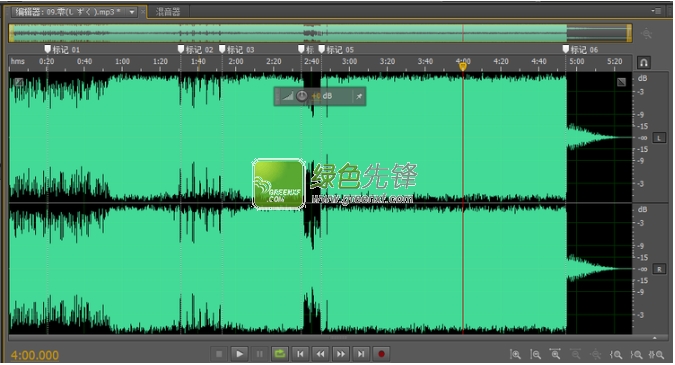Jump to previous marker in transport
Screen dimensions: 675x365
click(300, 354)
